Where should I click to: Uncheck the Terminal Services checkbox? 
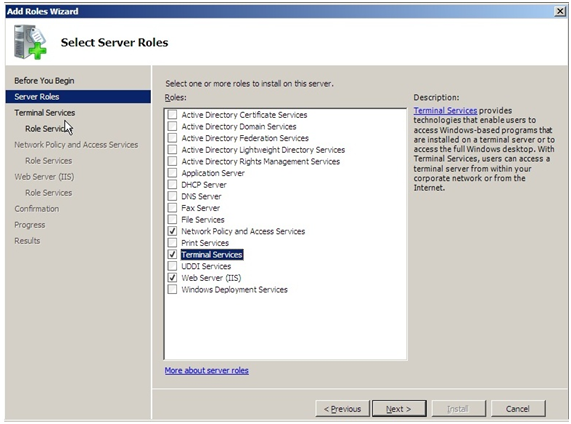coord(172,255)
